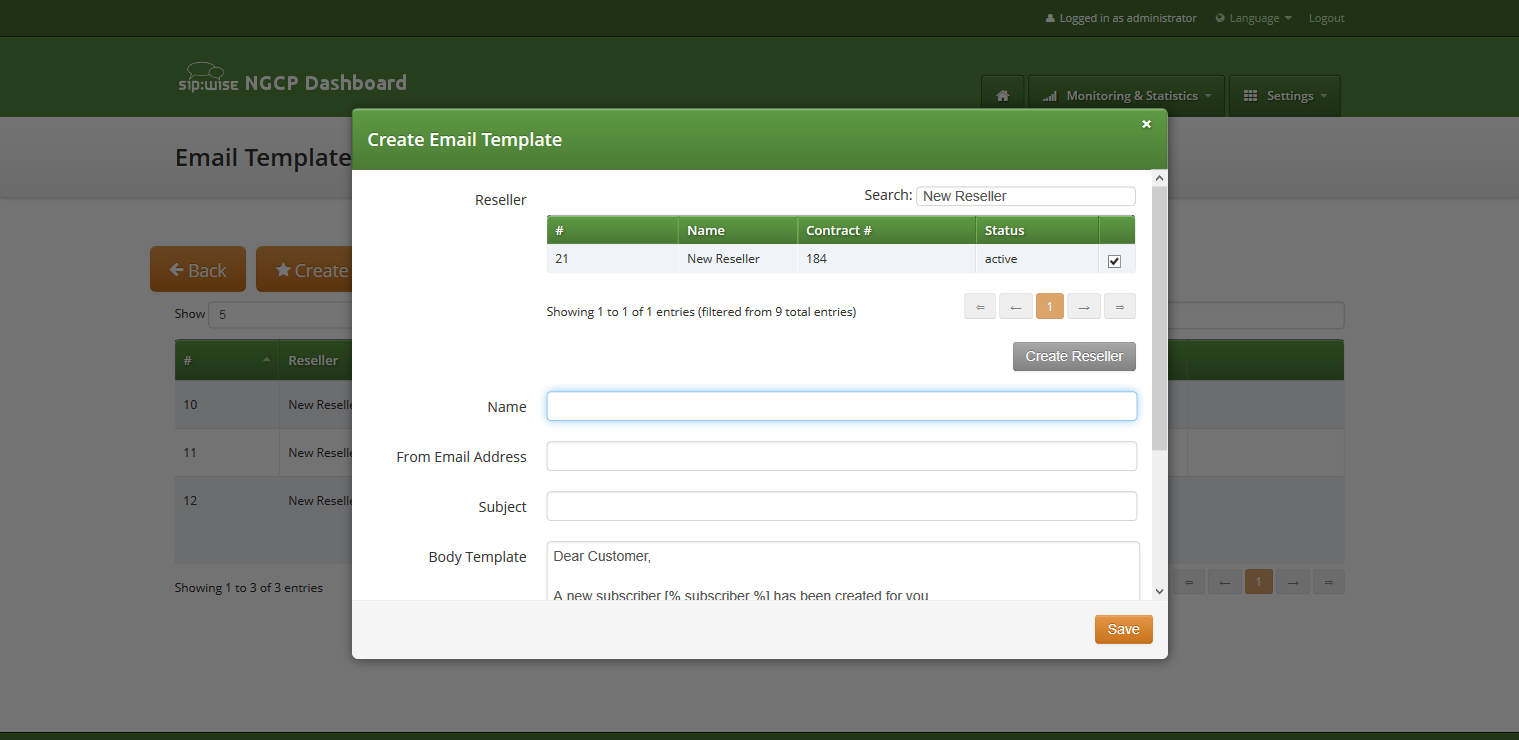Click the first-page arrow in reseller pagination
The image size is (1519, 740).
click(980, 306)
